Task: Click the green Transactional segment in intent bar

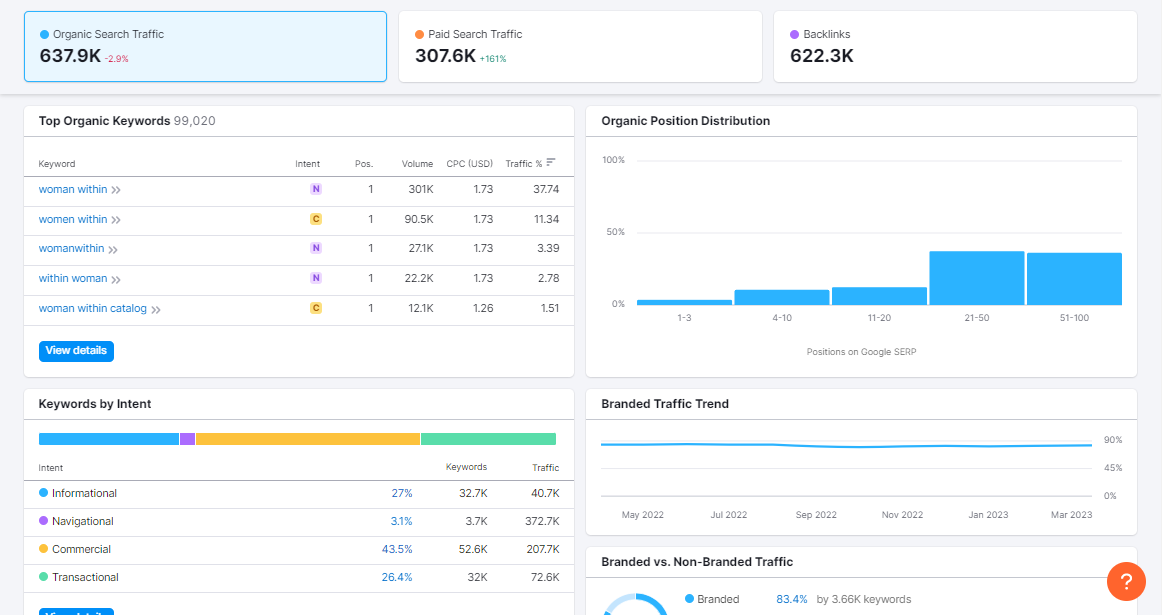Action: click(x=488, y=439)
